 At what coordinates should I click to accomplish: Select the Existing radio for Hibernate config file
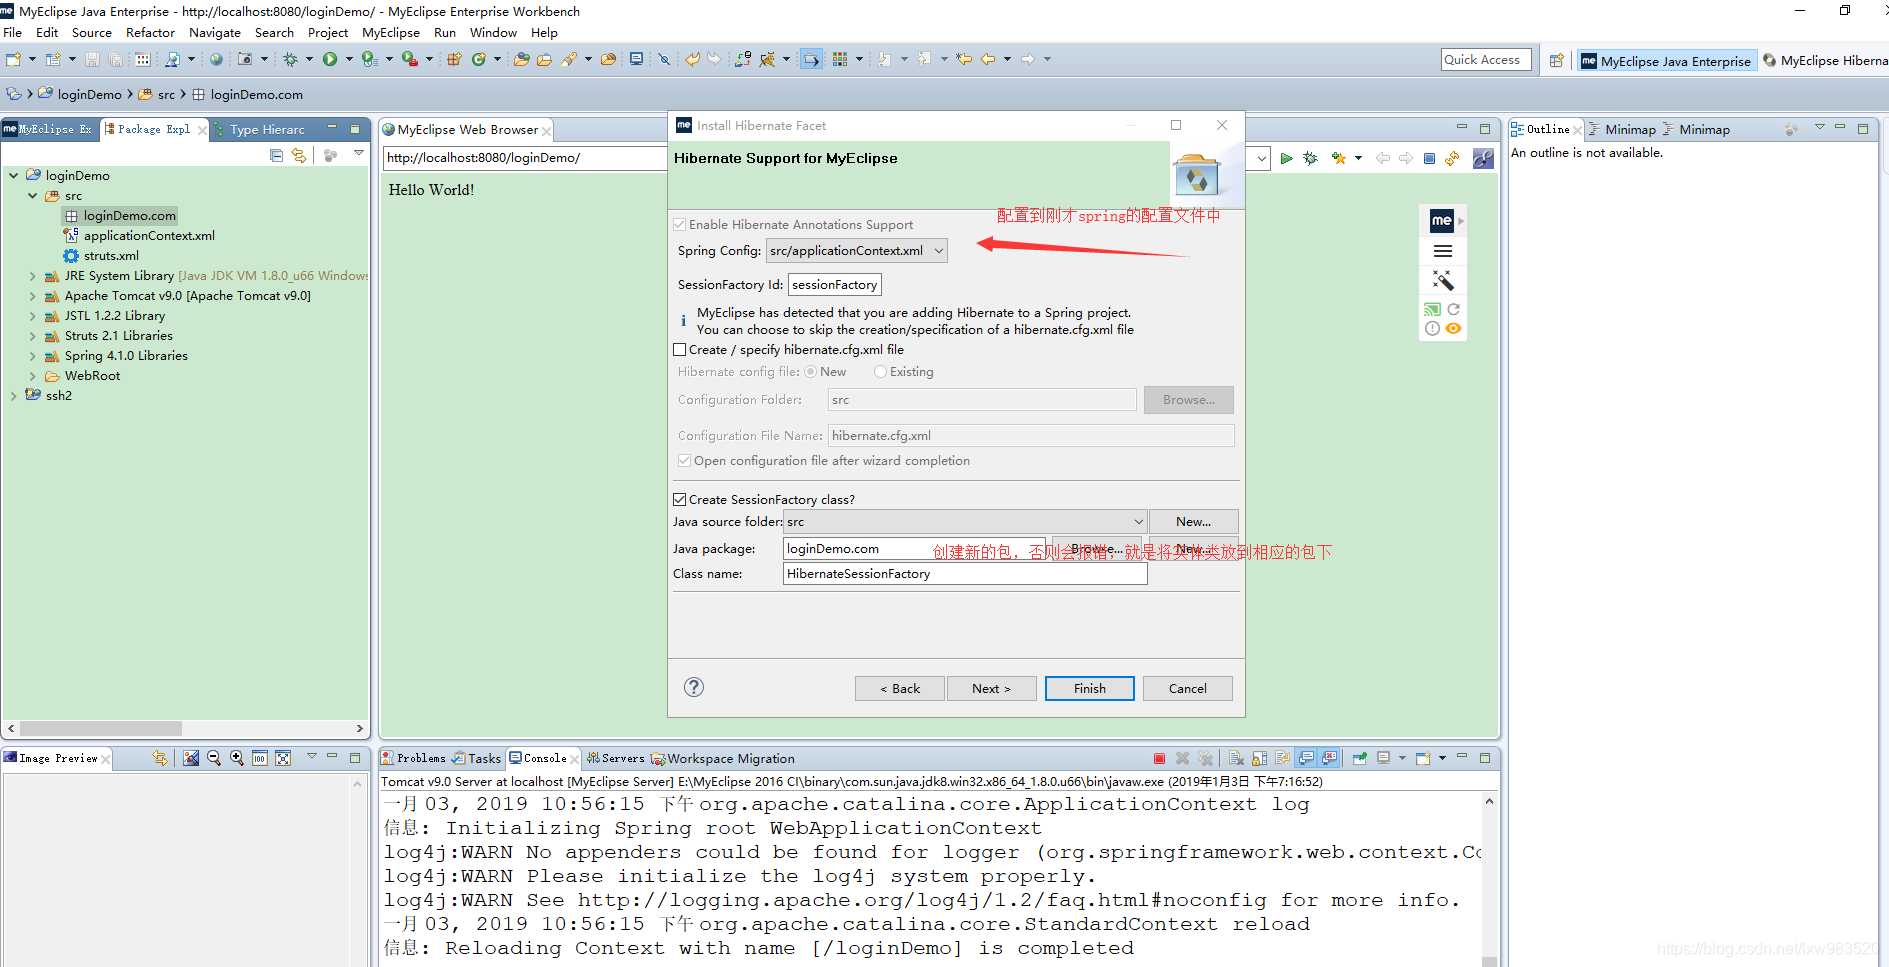[880, 372]
